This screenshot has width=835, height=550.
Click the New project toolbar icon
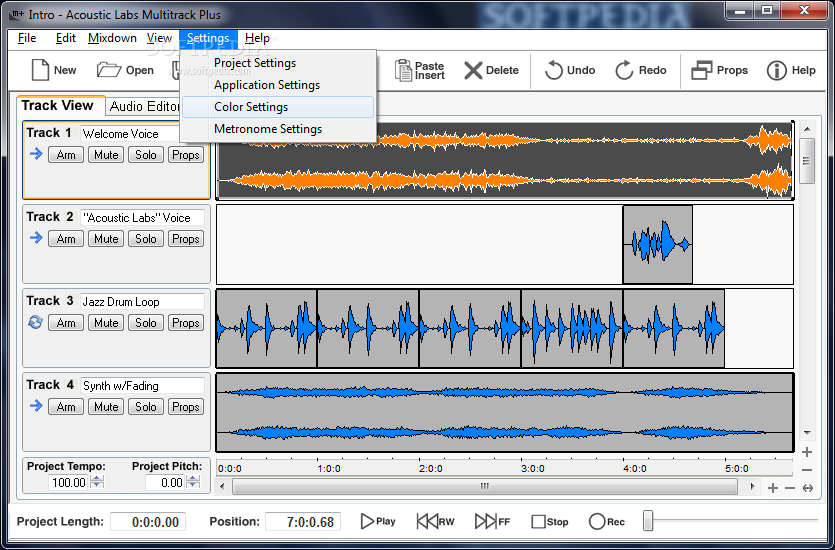tap(40, 70)
